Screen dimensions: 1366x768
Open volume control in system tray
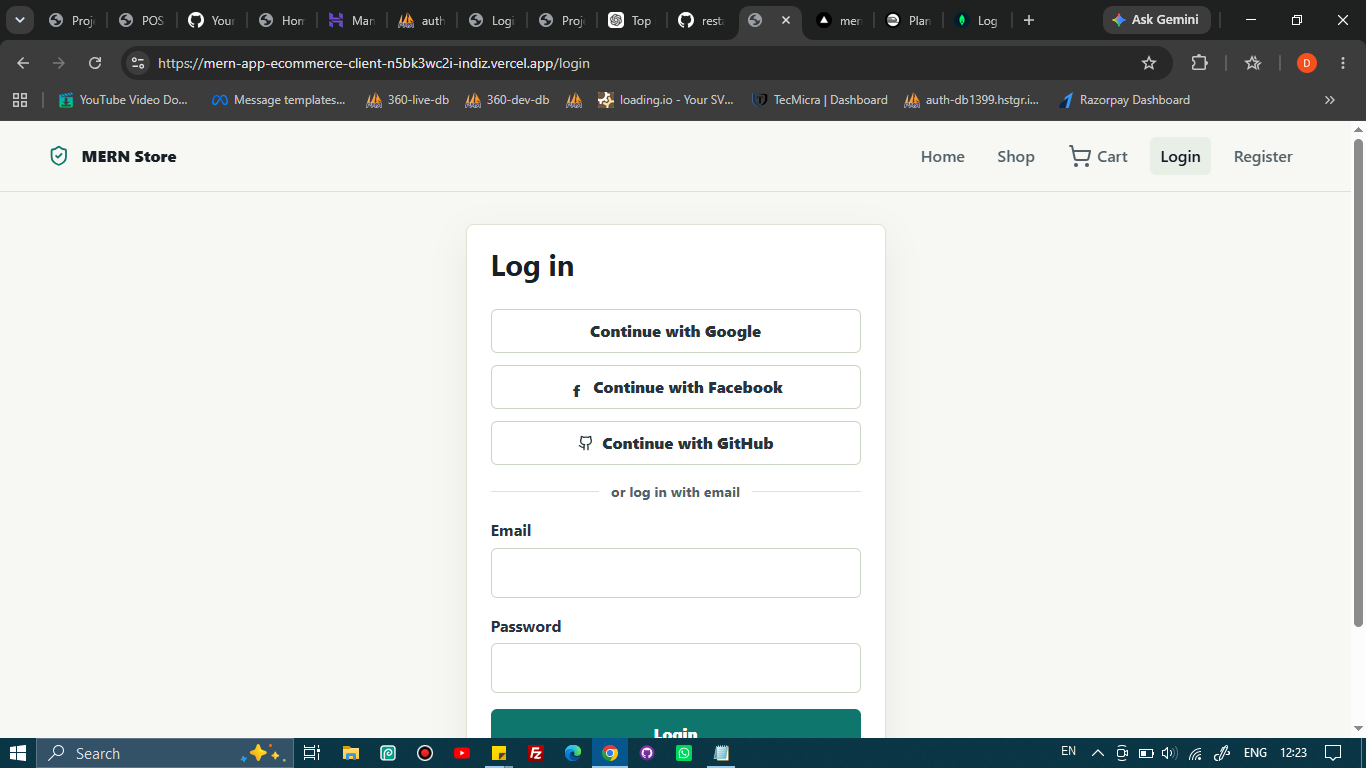click(1170, 753)
